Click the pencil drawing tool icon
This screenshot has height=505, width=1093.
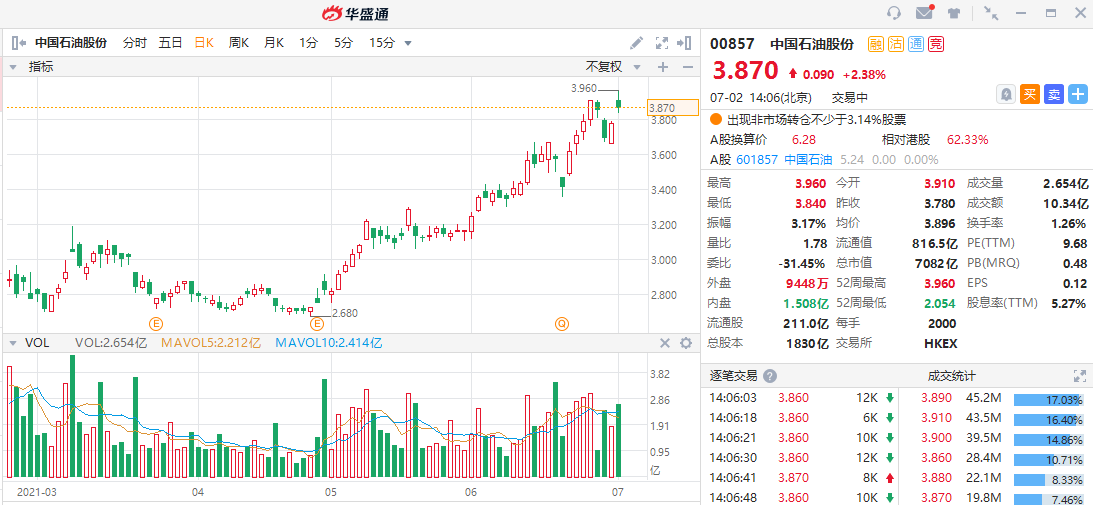pyautogui.click(x=636, y=43)
